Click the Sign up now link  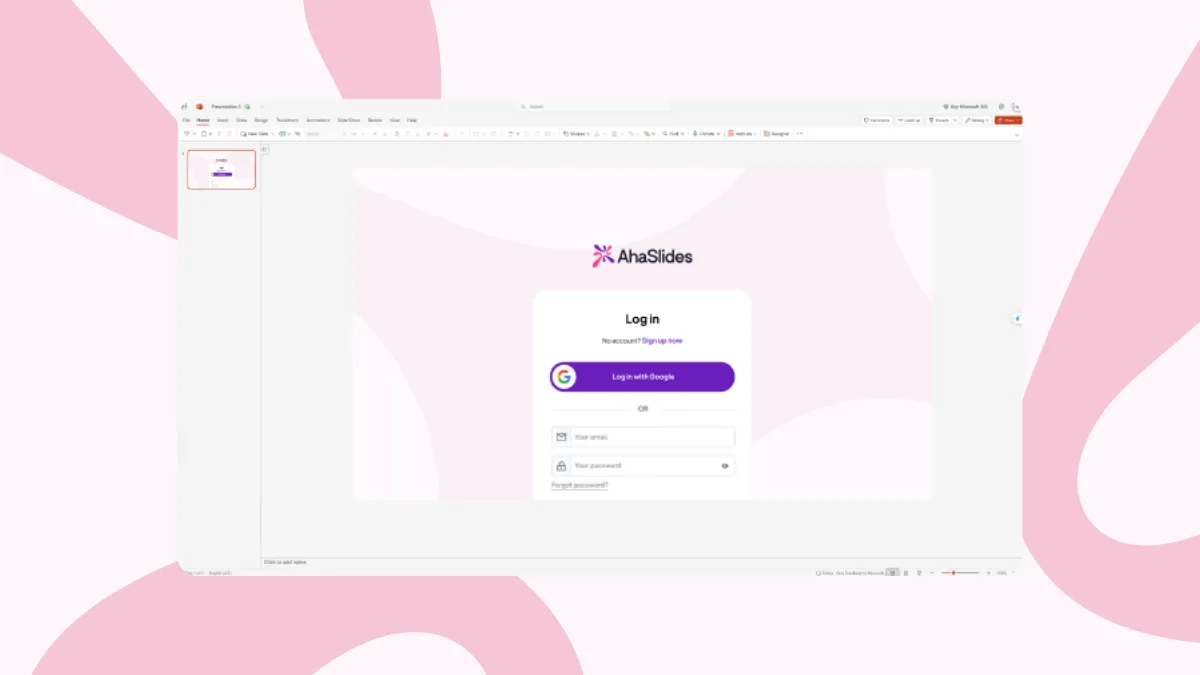(665, 340)
